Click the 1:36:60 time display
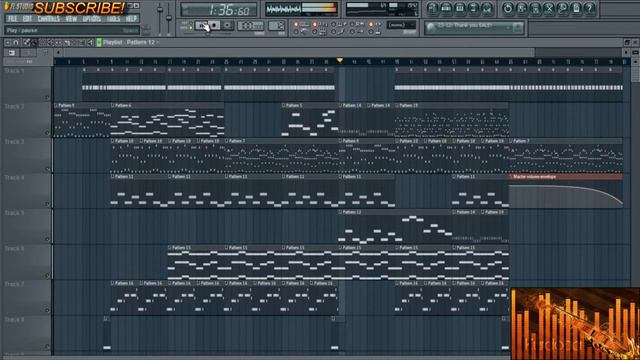This screenshot has height=360, width=640. point(219,9)
